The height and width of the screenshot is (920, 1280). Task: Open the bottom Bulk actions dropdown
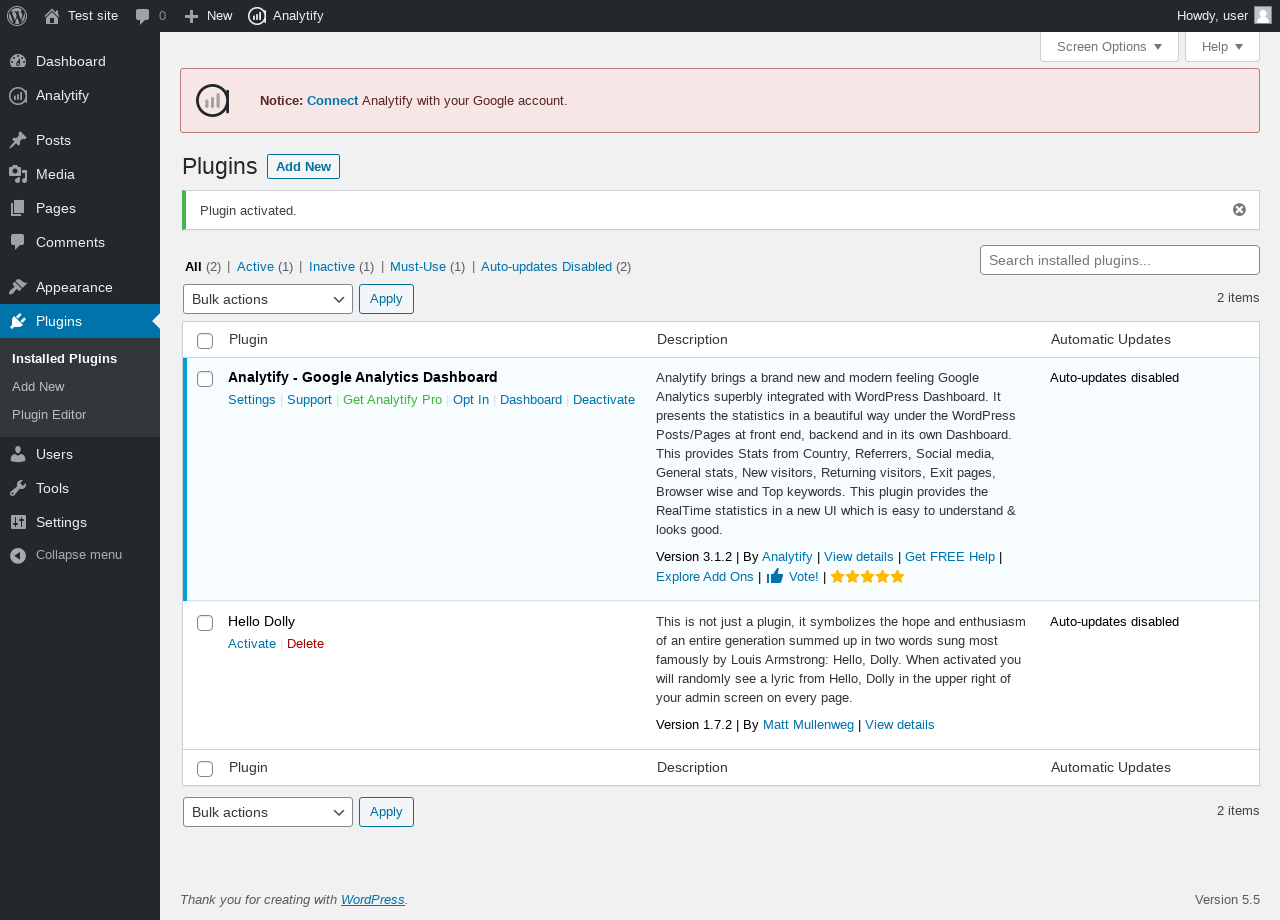point(268,812)
